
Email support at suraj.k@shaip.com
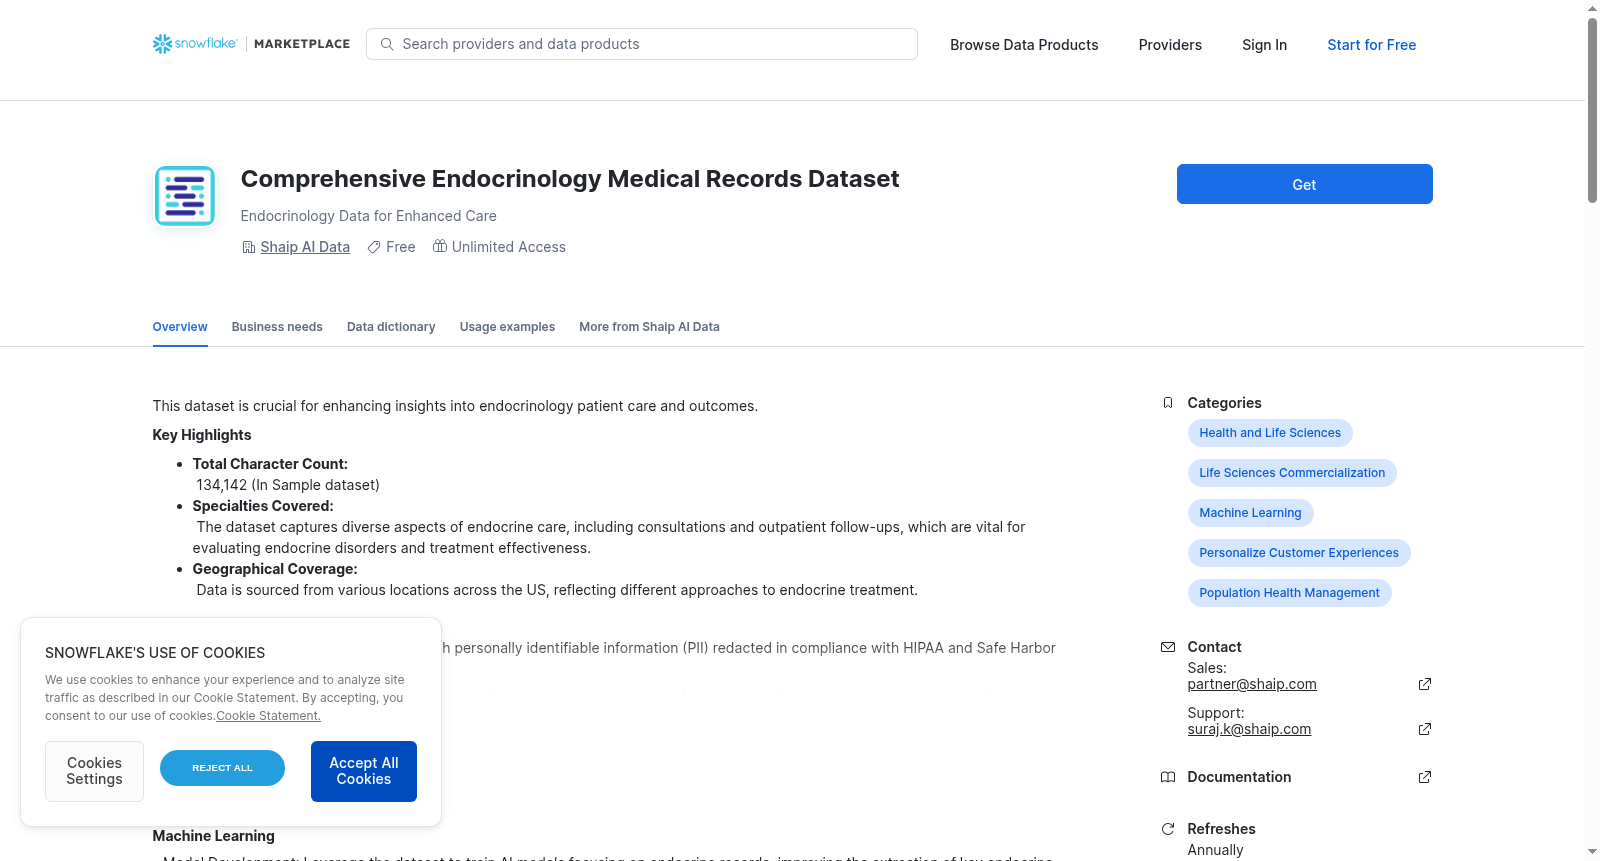tap(1249, 729)
